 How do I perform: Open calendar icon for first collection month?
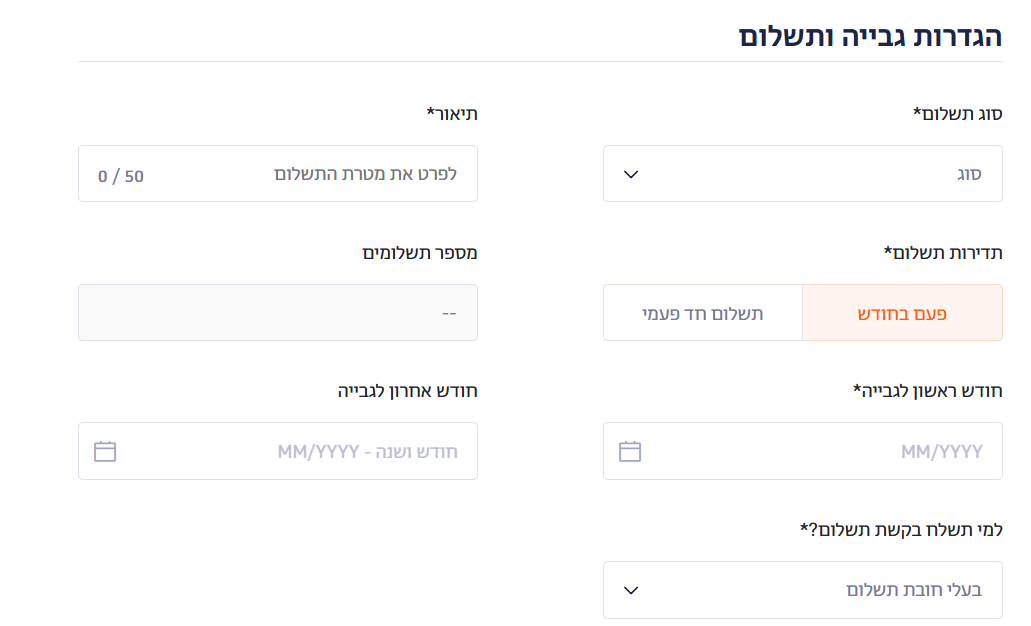click(629, 451)
